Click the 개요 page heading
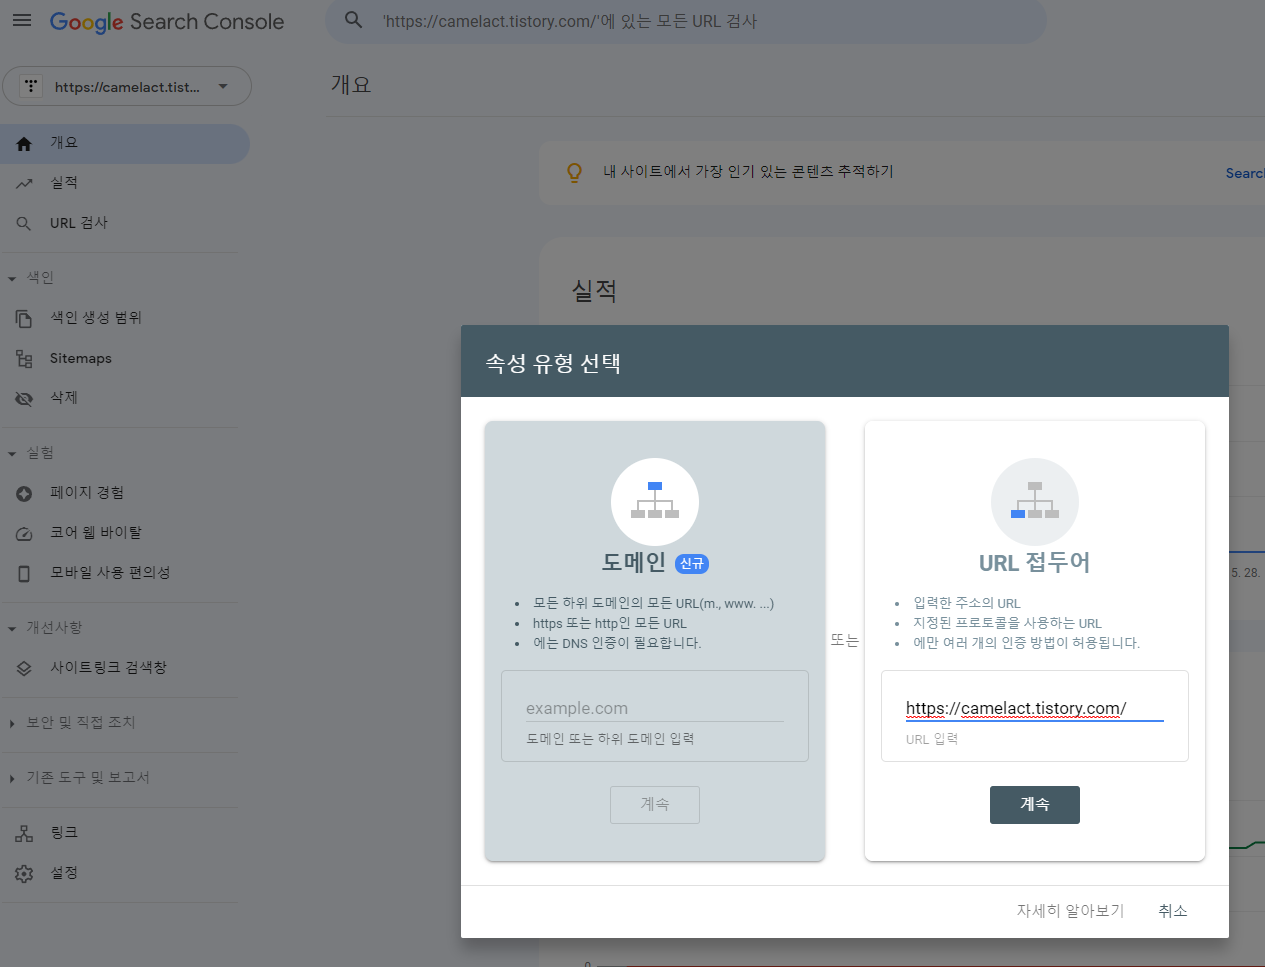1265x967 pixels. [351, 85]
